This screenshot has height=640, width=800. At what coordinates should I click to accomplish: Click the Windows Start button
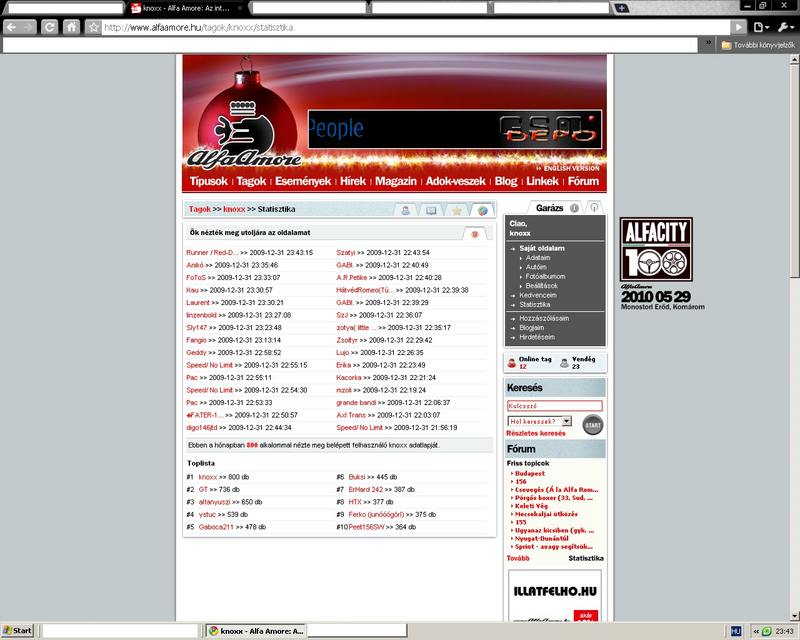(x=17, y=631)
